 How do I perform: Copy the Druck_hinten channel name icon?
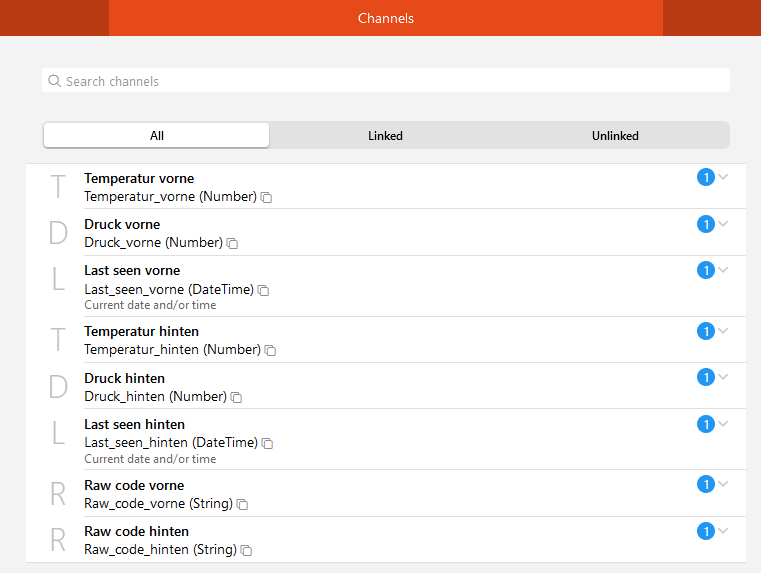(236, 398)
